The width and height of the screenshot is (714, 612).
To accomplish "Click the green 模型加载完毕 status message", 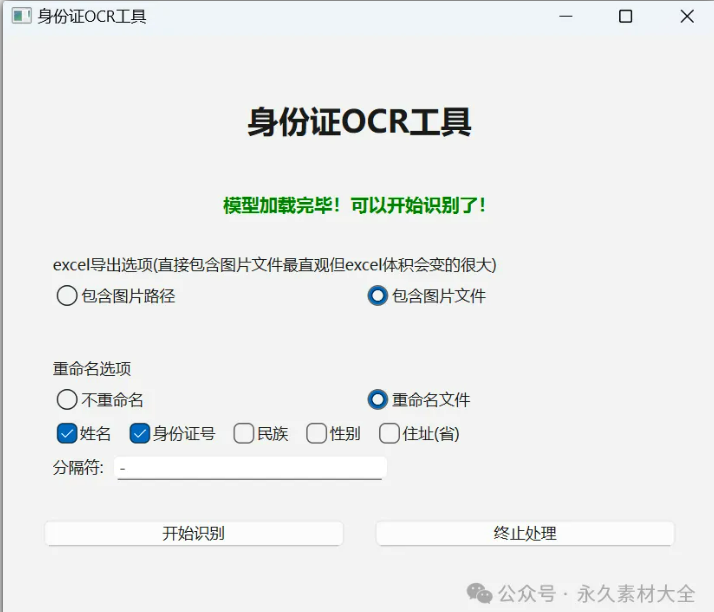I will tap(355, 206).
